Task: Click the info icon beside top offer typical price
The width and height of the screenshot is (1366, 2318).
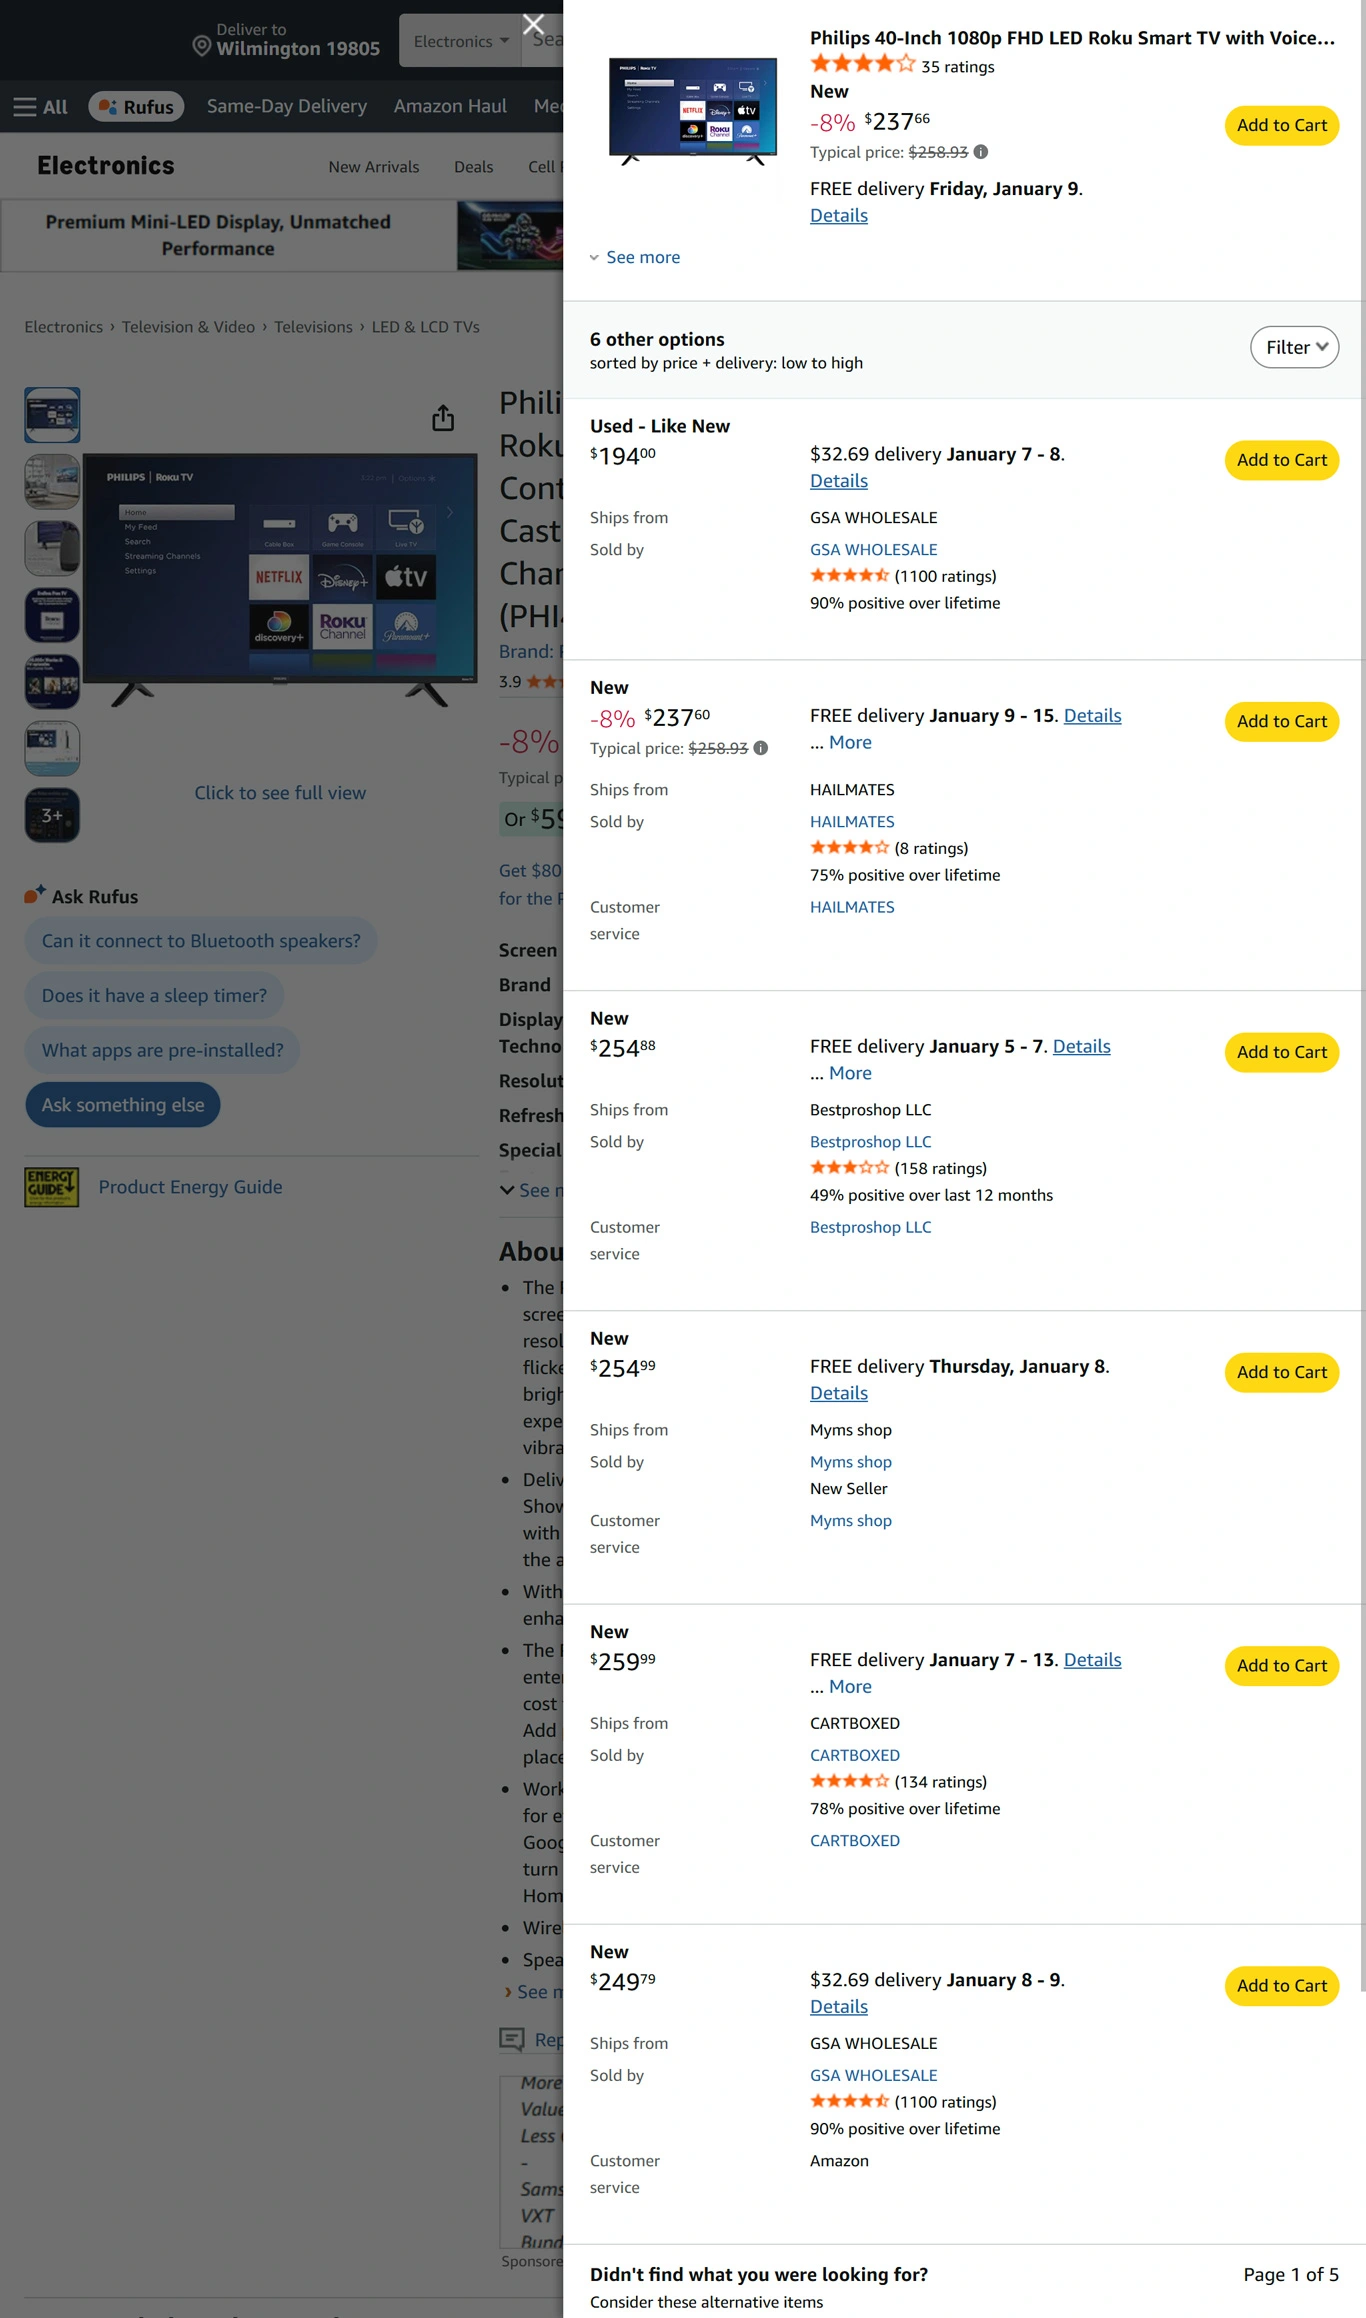Action: click(x=981, y=152)
